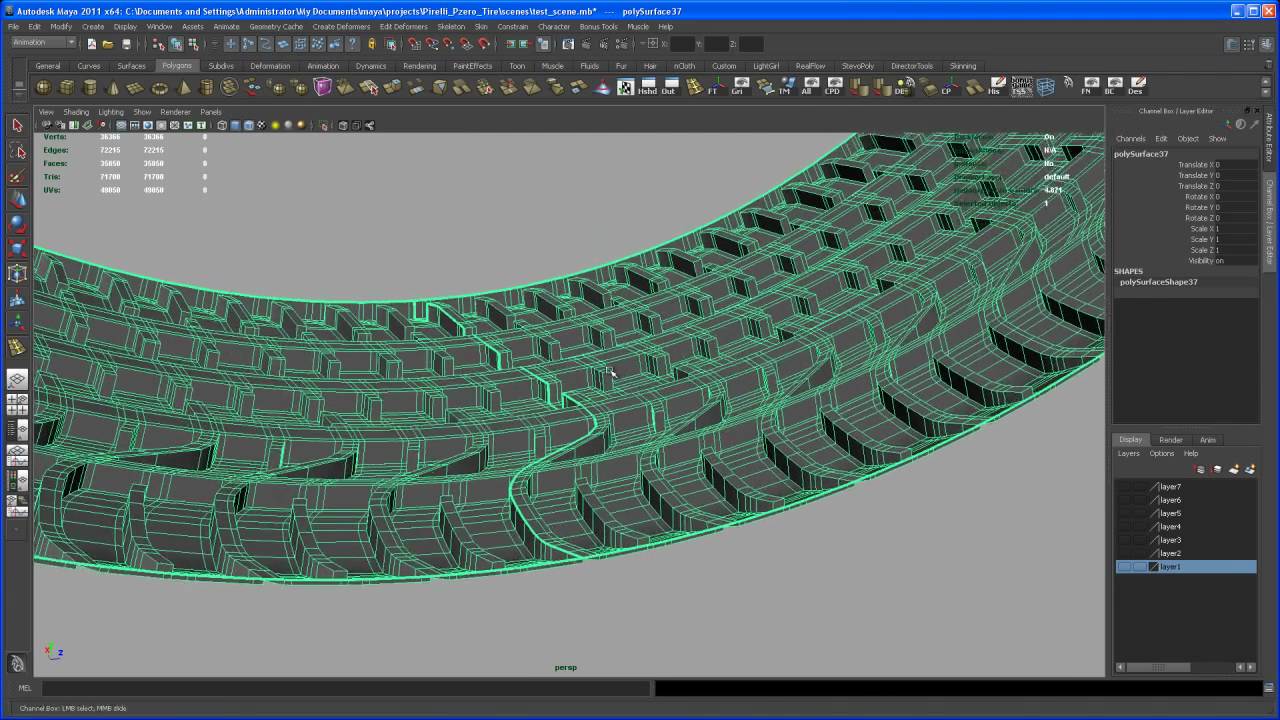Click the TM shelf icon
This screenshot has height=720, width=1280.
(785, 88)
